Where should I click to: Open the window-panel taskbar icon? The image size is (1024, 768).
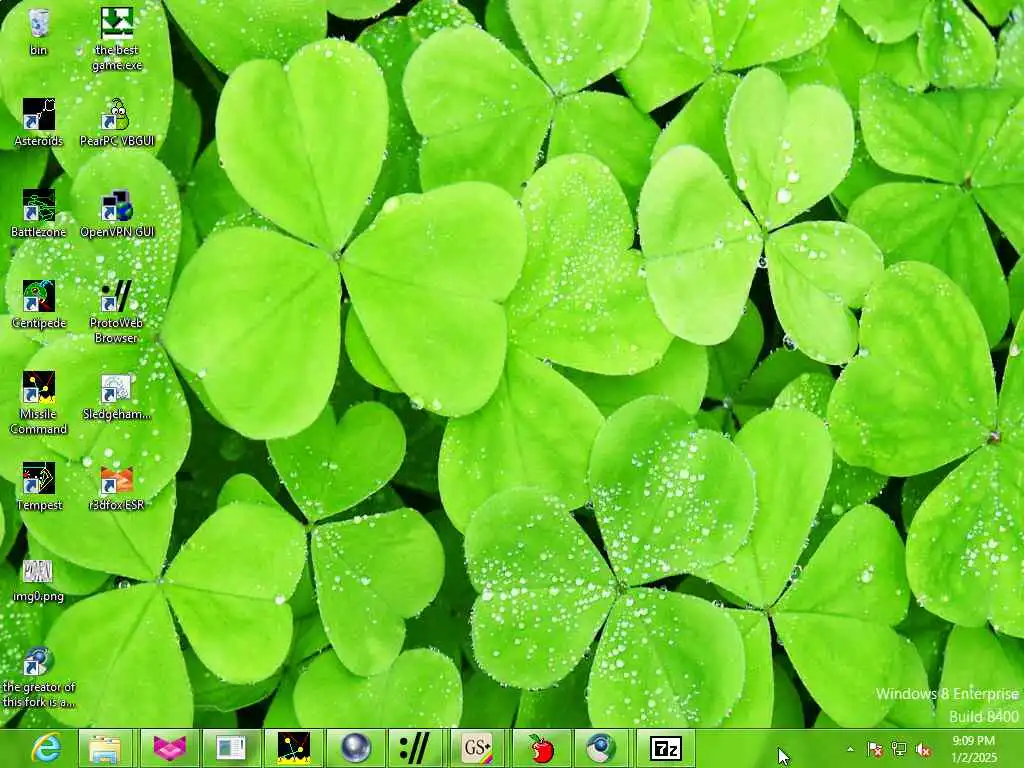pyautogui.click(x=231, y=748)
